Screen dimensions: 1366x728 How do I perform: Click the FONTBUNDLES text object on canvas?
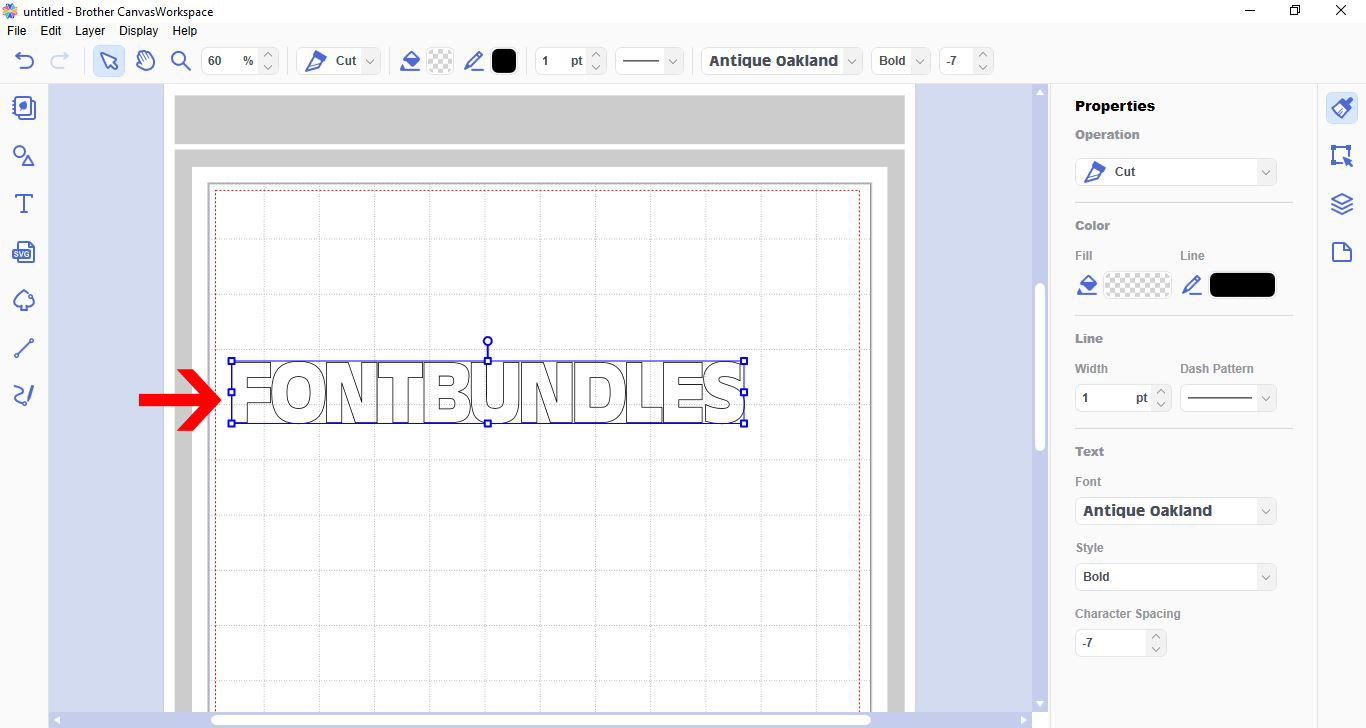tap(488, 392)
